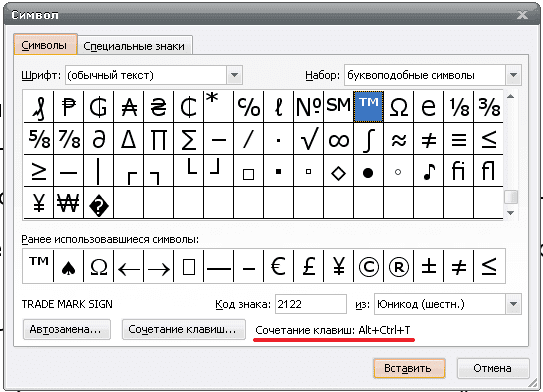Pick the eighth note ♪ symbol
The image size is (543, 392).
428,170
